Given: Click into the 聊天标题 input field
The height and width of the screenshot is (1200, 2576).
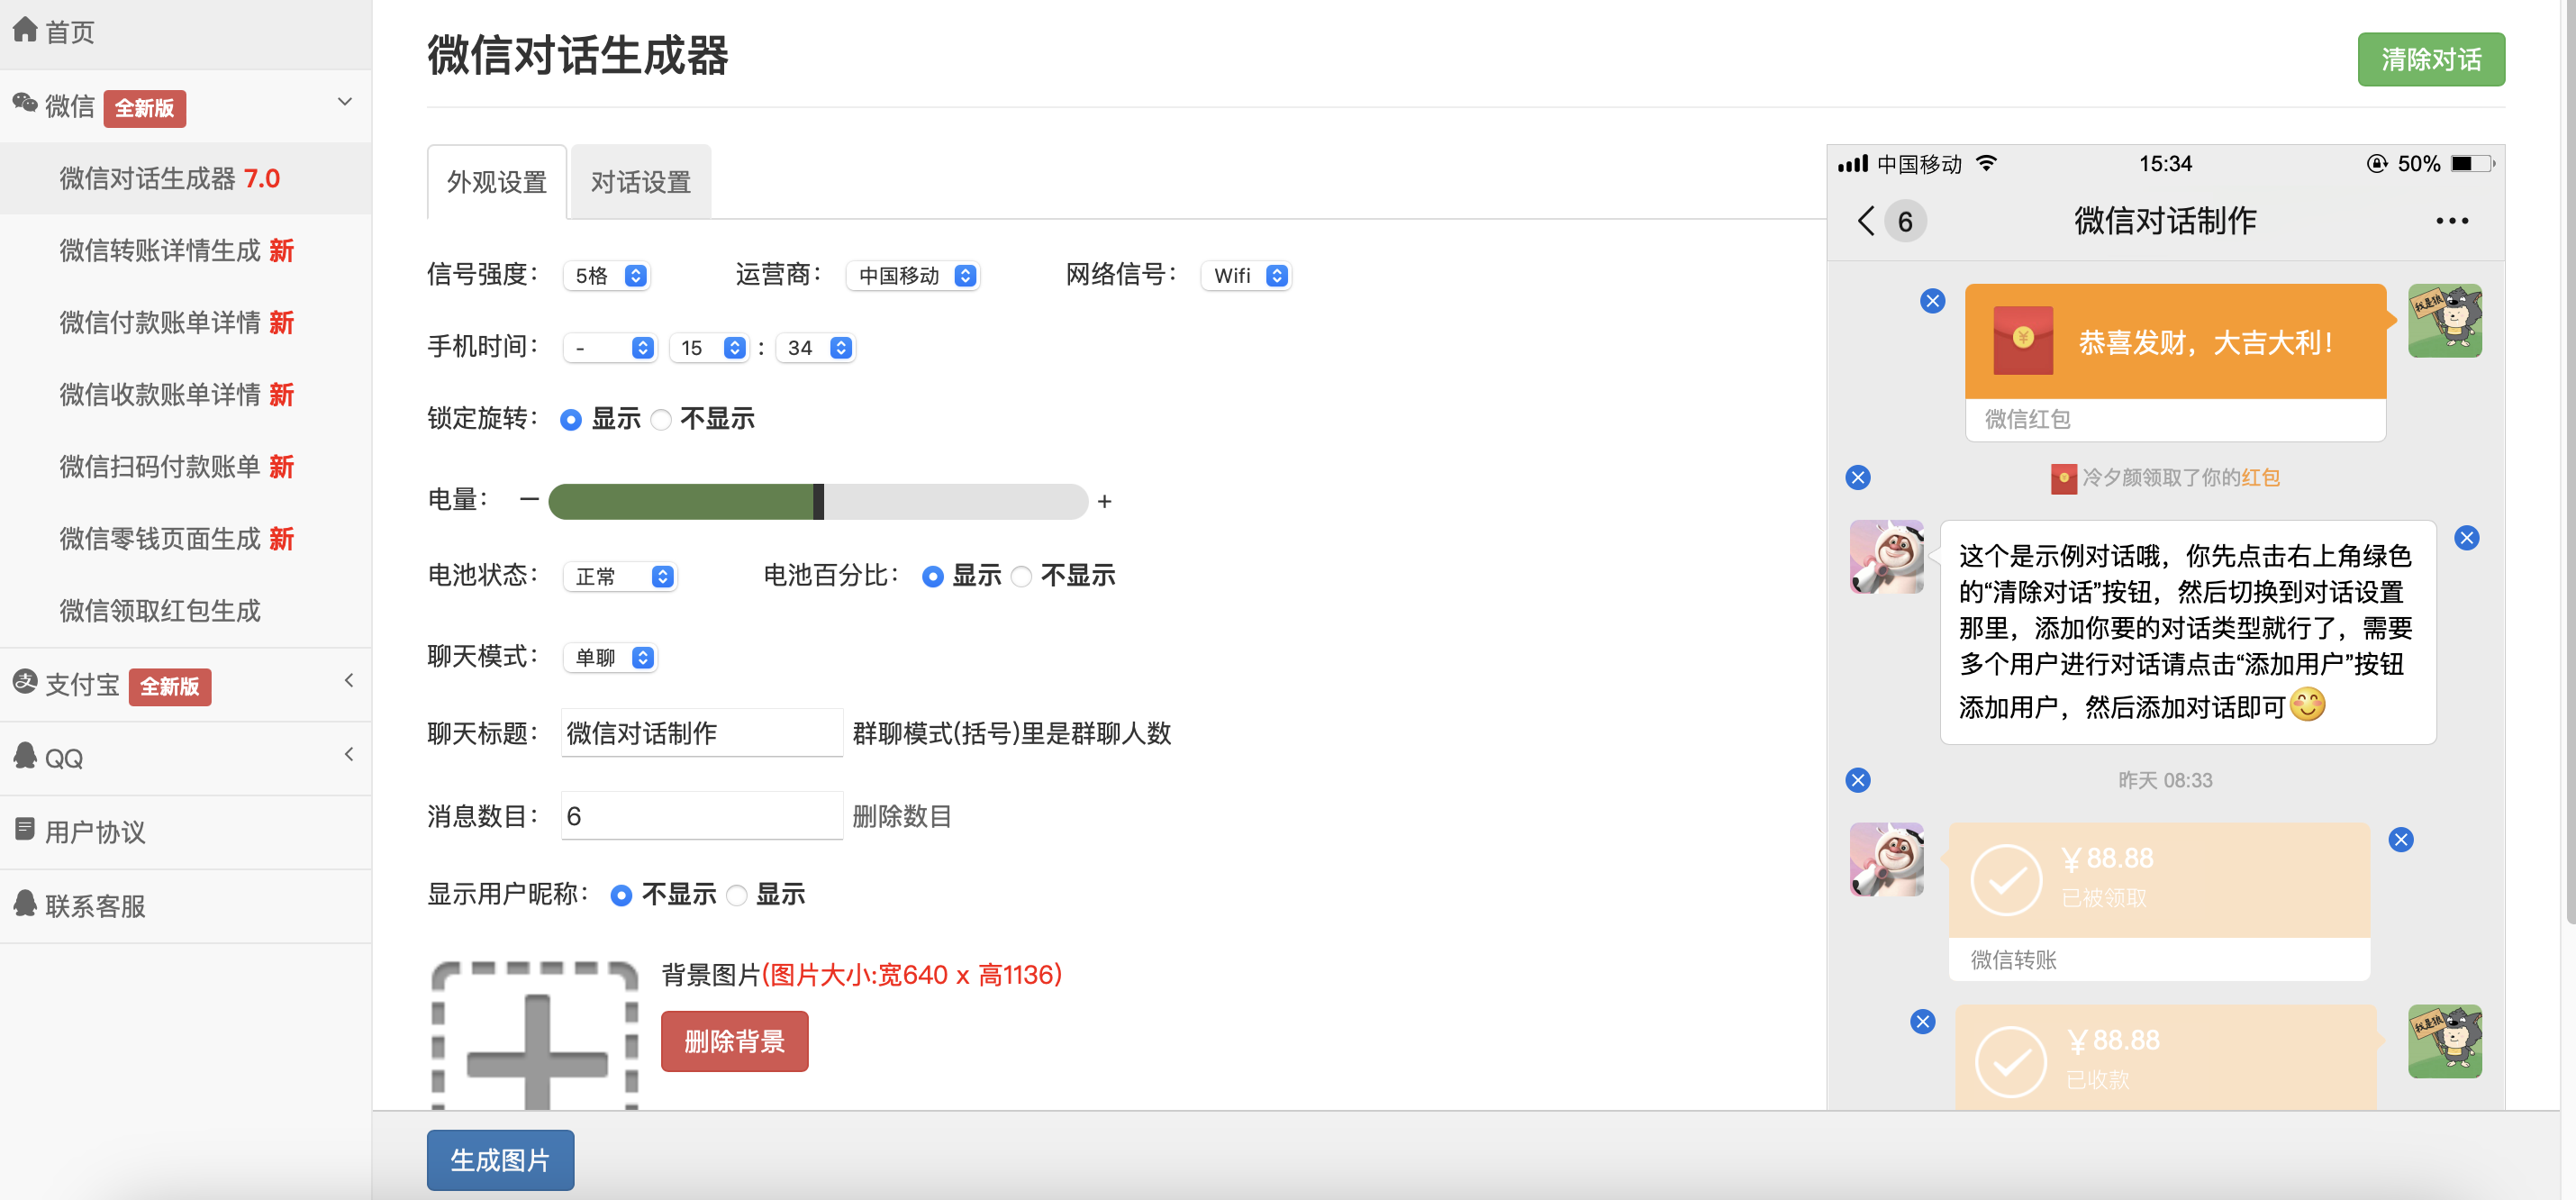Looking at the screenshot, I should 701,733.
